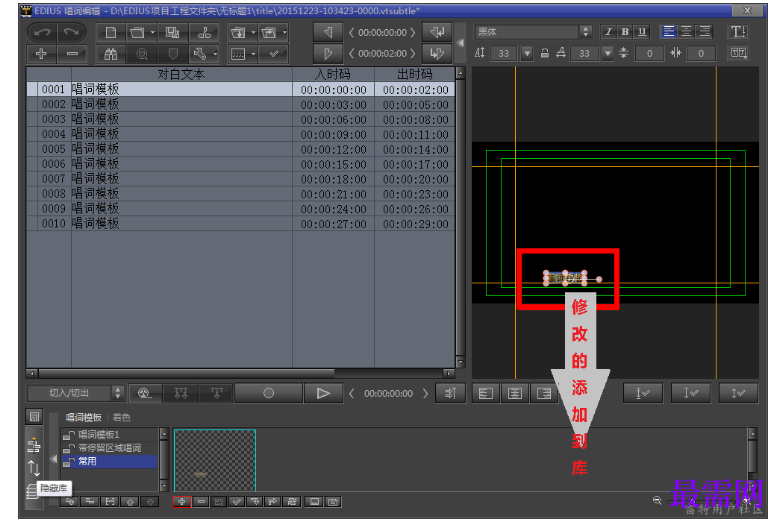The image size is (782, 525).
Task: Switch to the 着色 tab
Action: pos(122,417)
